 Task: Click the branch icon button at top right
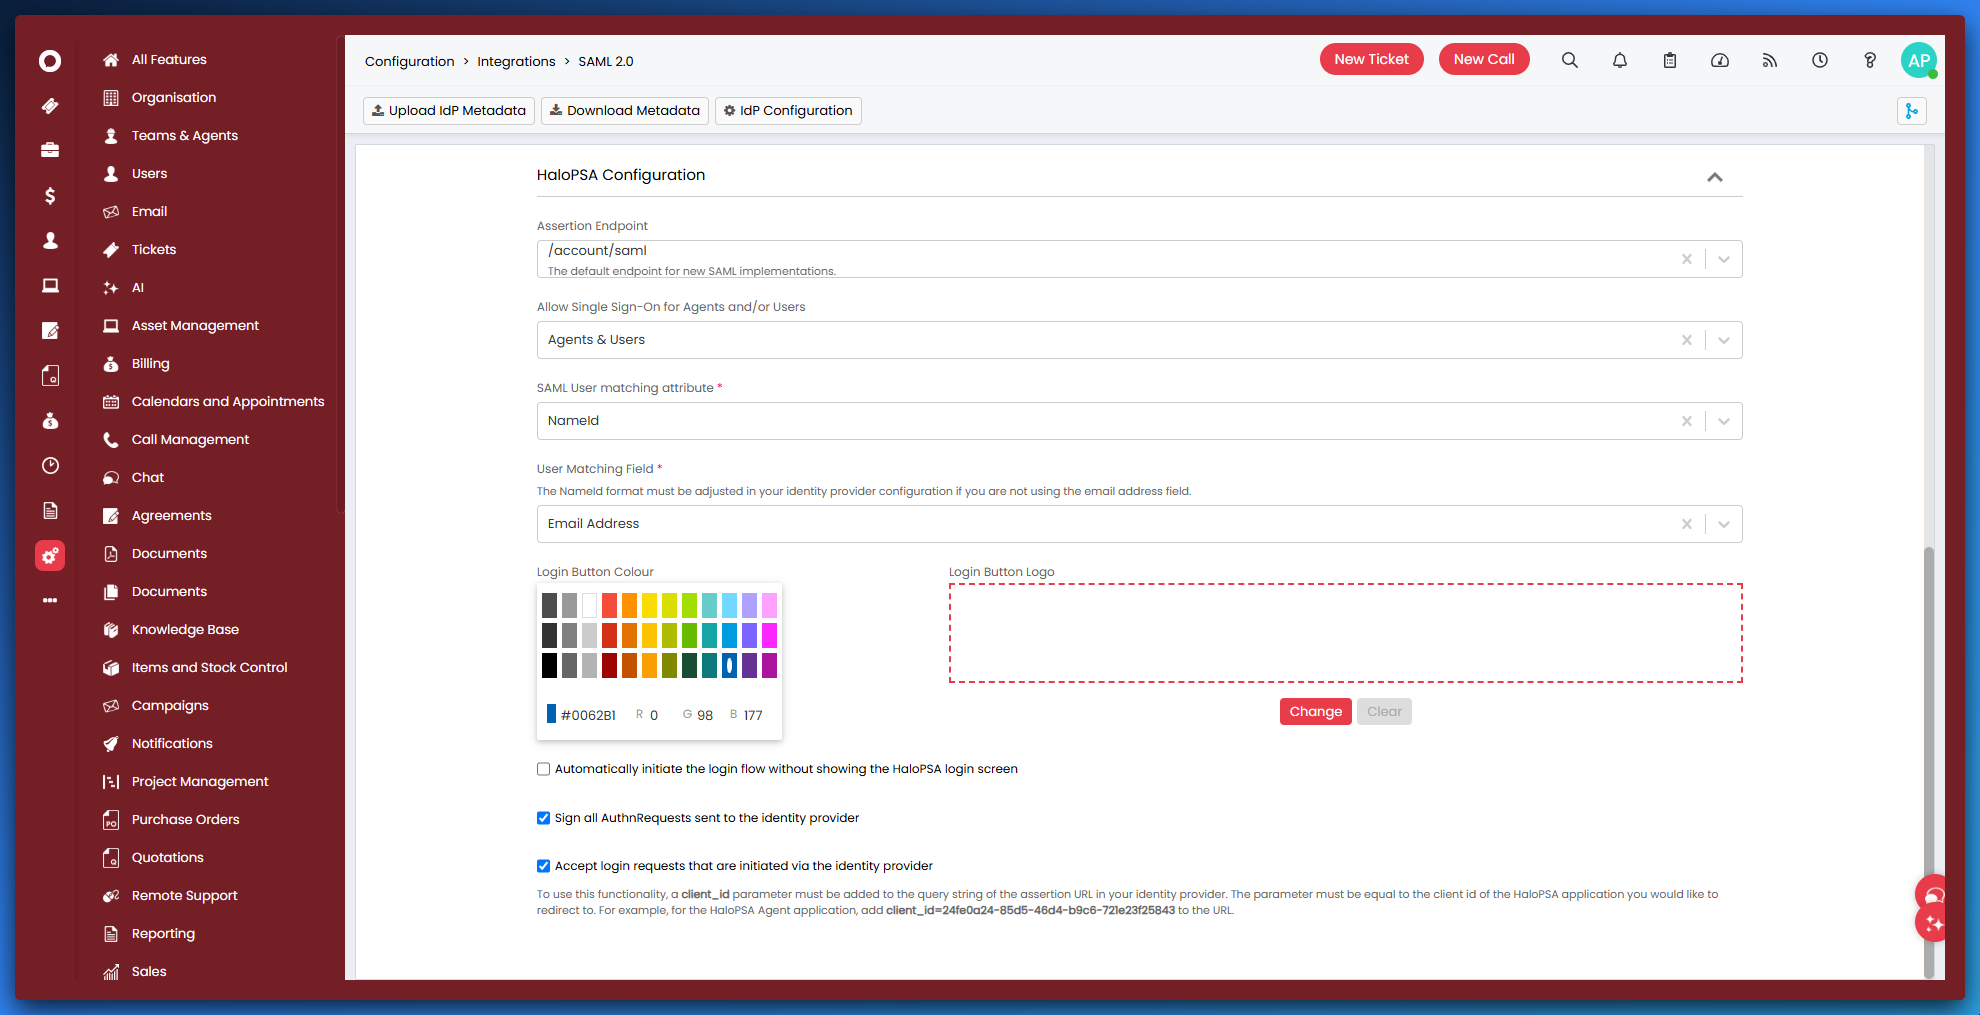click(1912, 111)
